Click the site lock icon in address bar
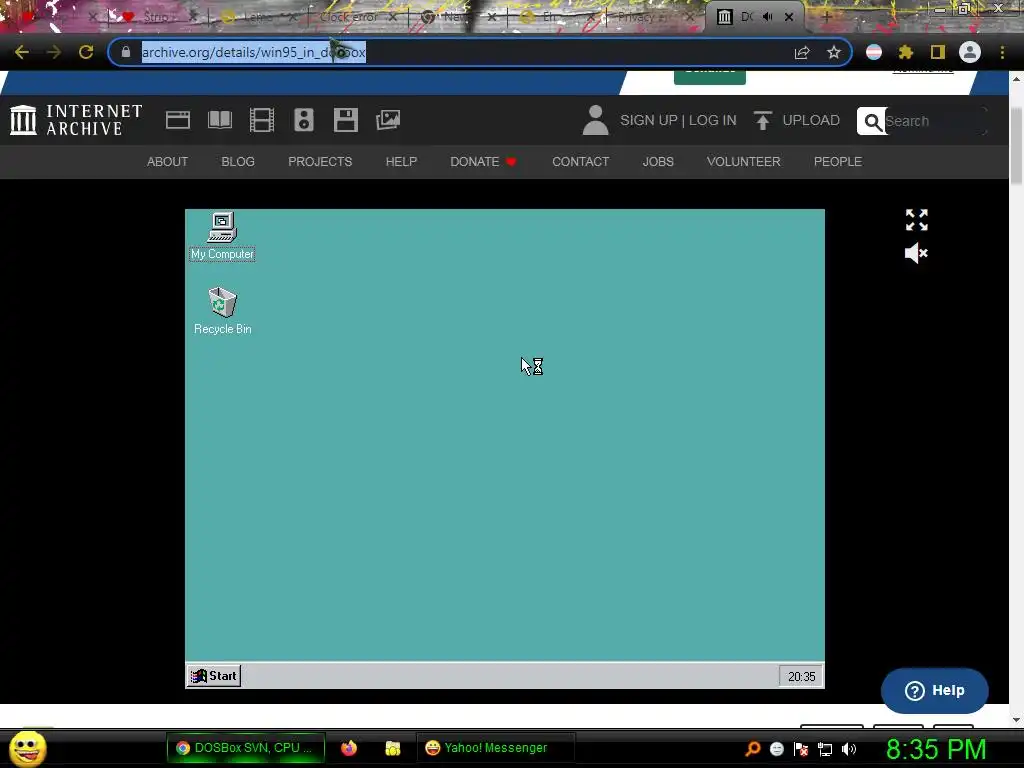This screenshot has width=1024, height=768. pyautogui.click(x=126, y=52)
